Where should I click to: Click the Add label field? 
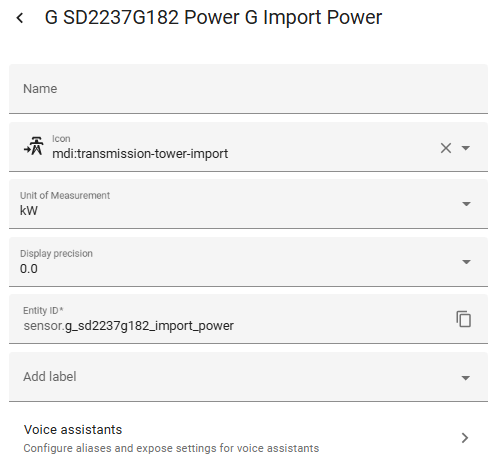(x=248, y=377)
